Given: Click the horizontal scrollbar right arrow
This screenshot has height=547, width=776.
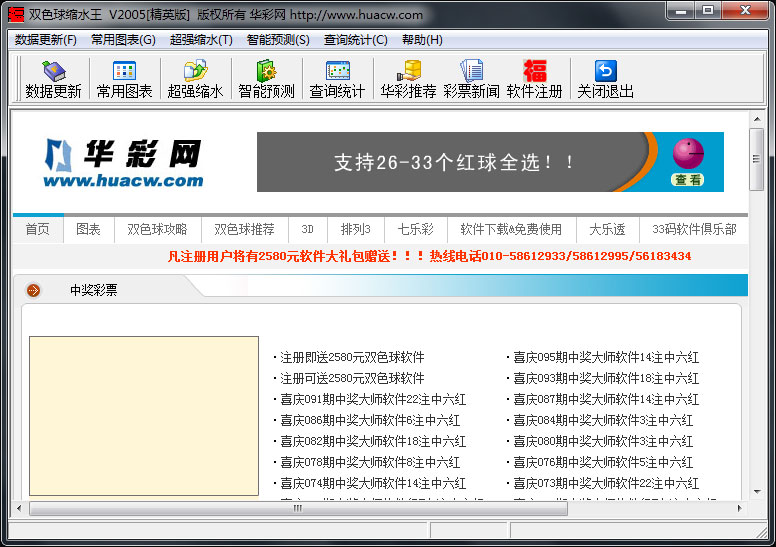Looking at the screenshot, I should coord(740,508).
